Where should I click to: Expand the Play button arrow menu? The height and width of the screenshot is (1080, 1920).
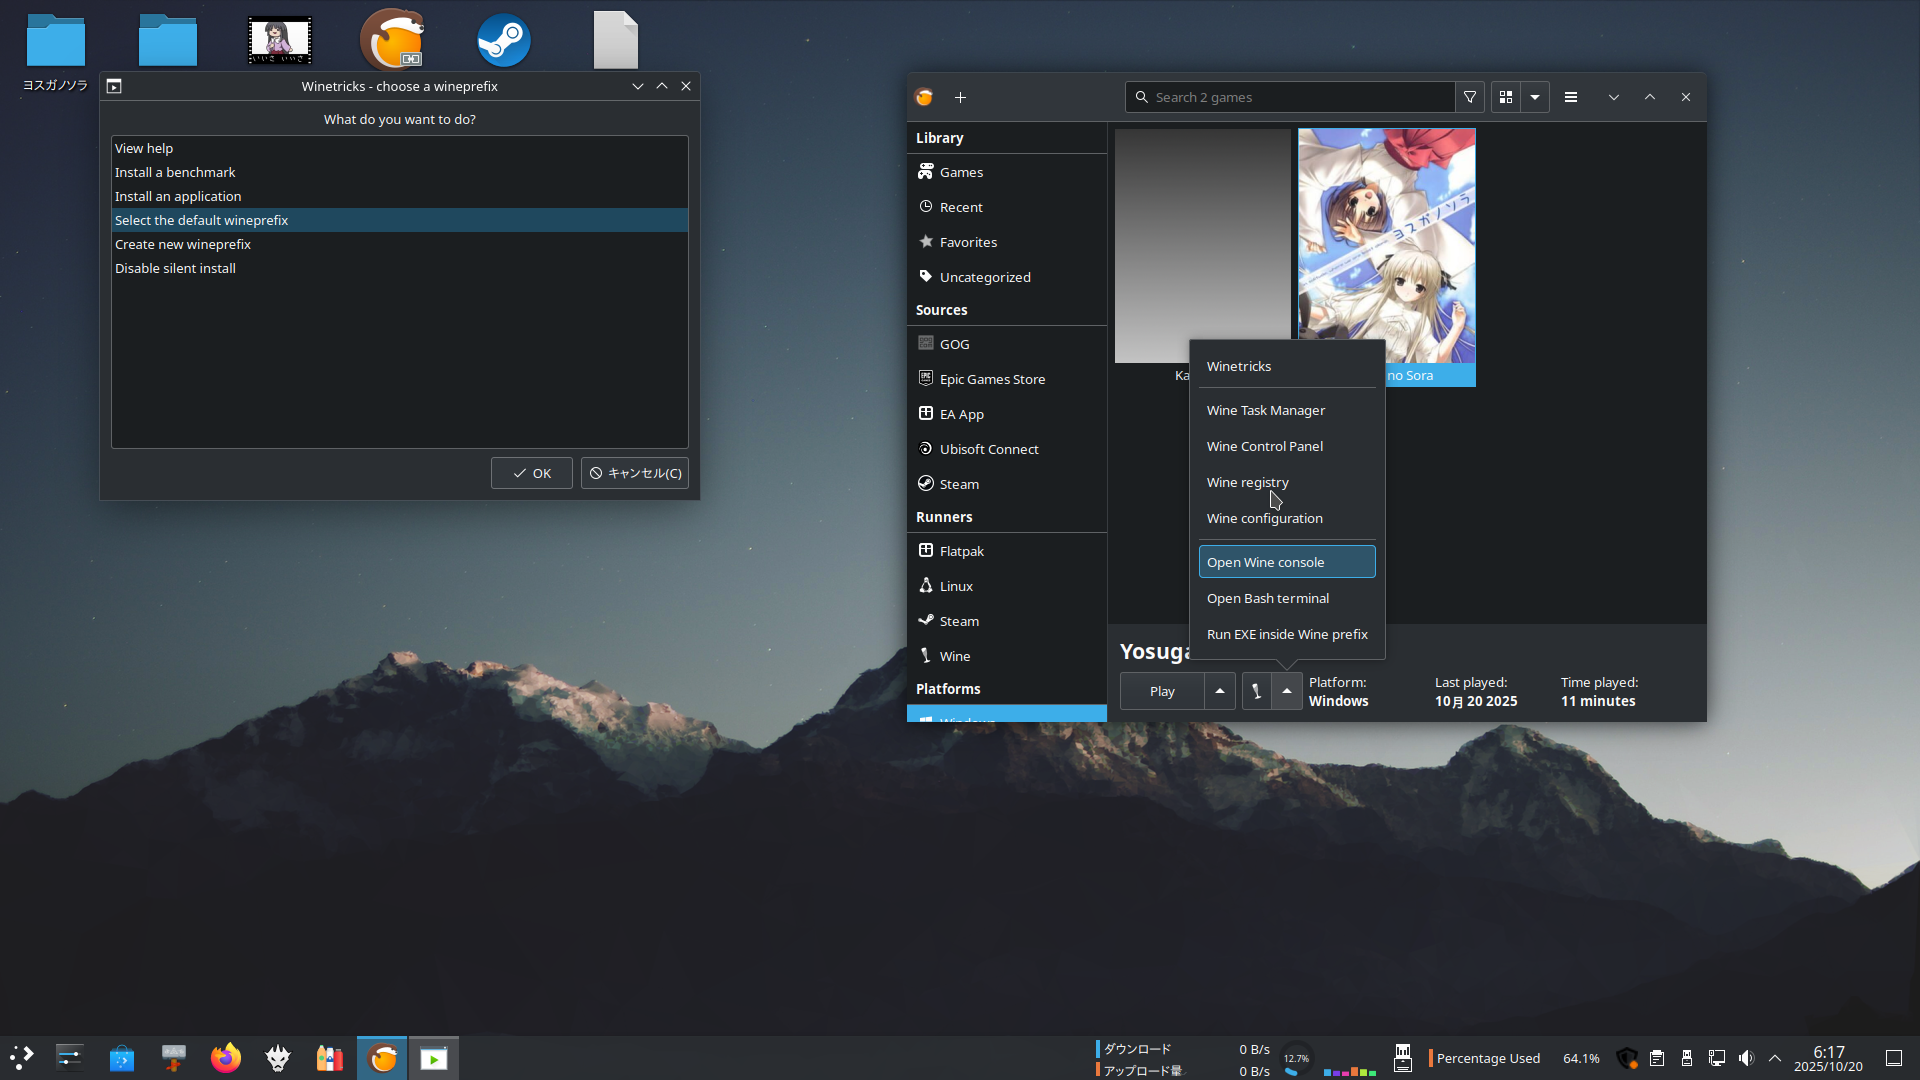pos(1220,691)
